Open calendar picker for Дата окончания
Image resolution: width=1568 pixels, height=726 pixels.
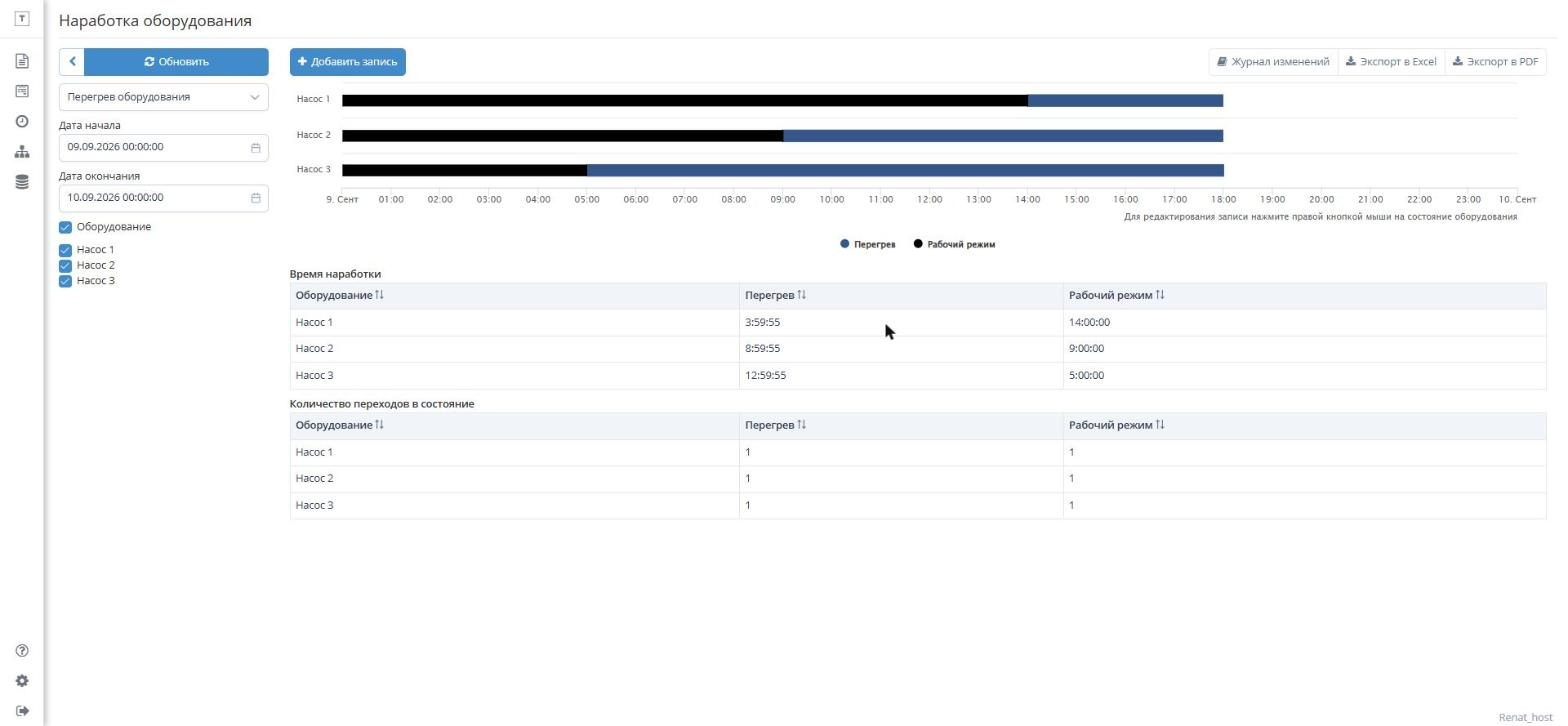pos(255,197)
